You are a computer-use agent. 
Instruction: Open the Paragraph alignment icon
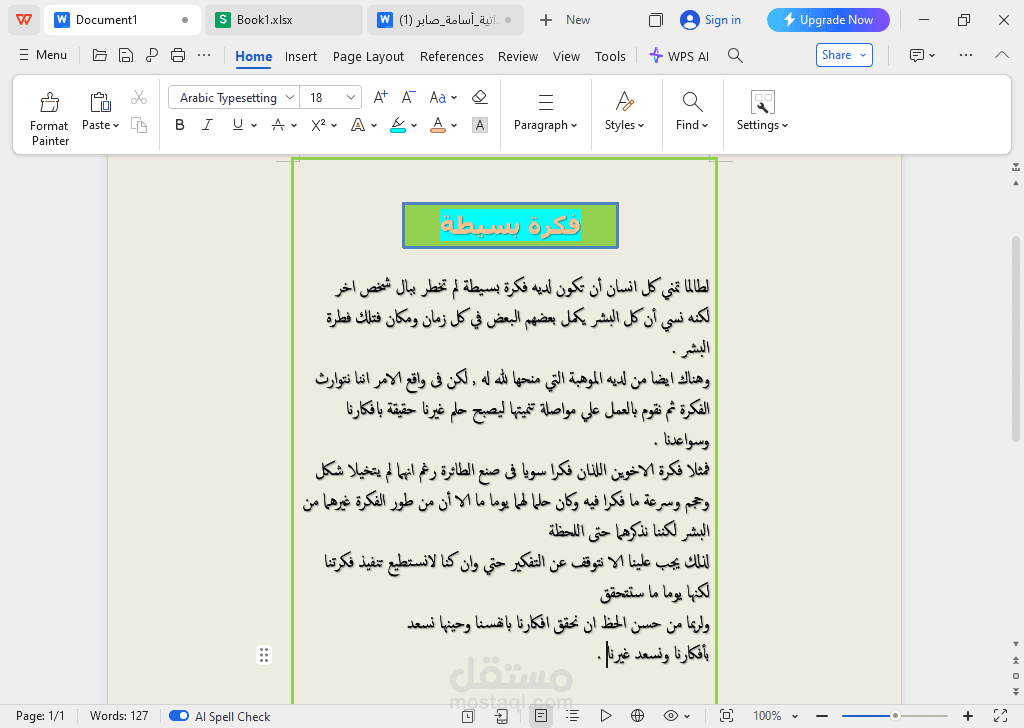pyautogui.click(x=546, y=102)
